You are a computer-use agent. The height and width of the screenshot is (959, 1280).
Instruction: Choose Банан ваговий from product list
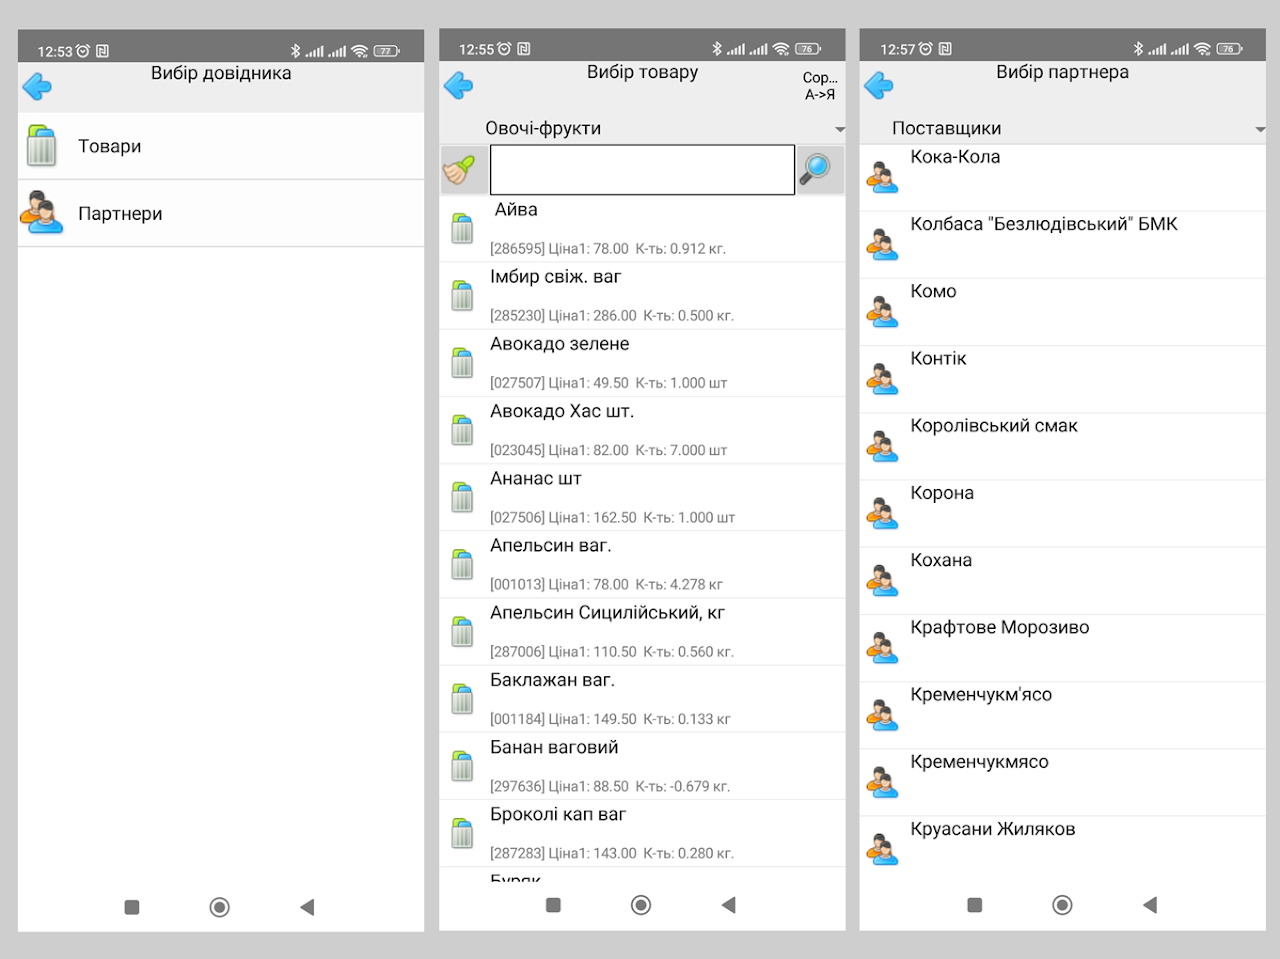click(x=642, y=767)
